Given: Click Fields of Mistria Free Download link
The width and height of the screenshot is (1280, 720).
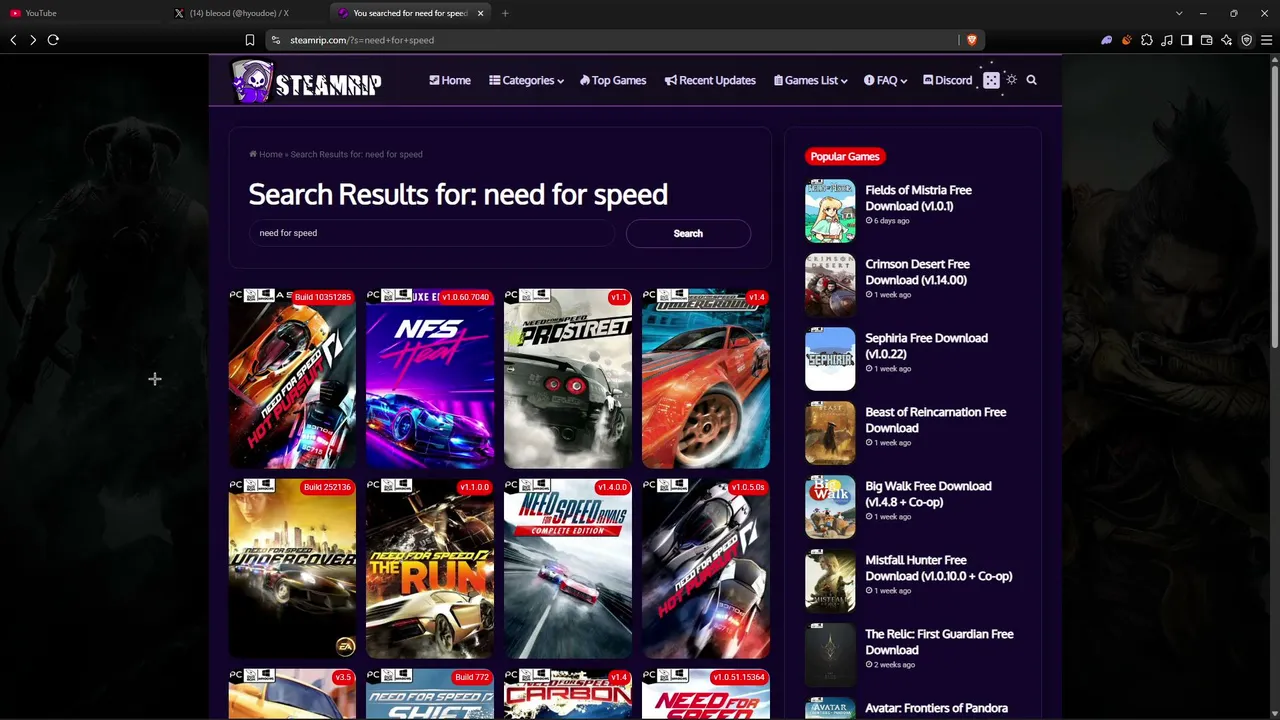Looking at the screenshot, I should 918,198.
